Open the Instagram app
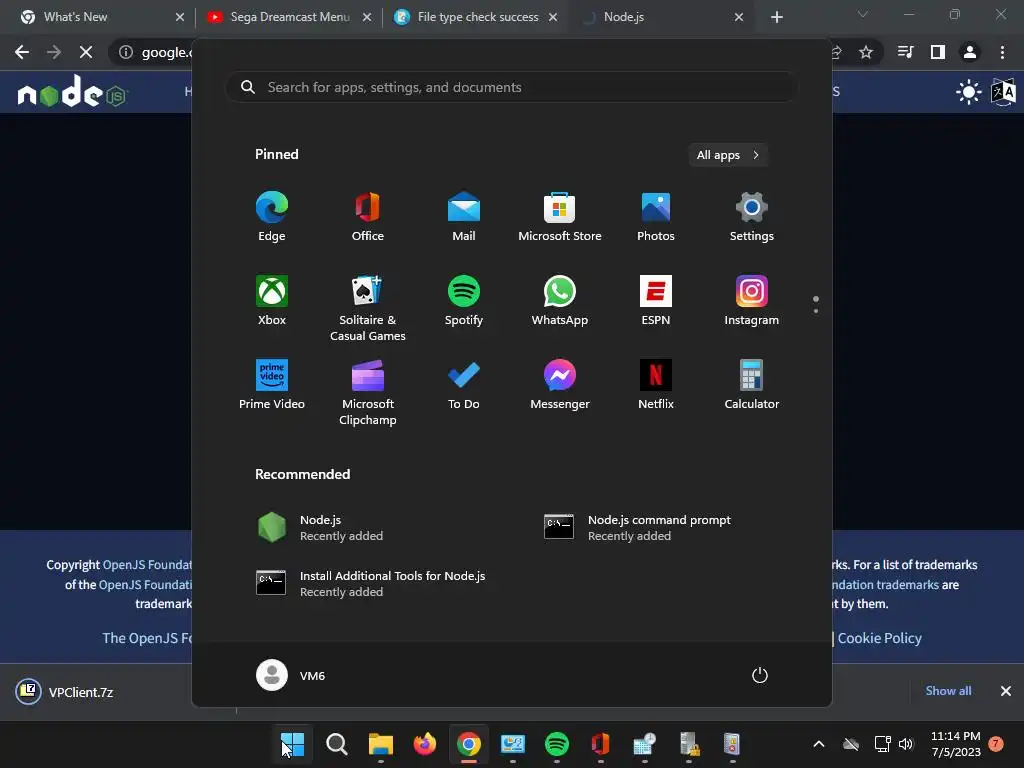 [x=752, y=300]
